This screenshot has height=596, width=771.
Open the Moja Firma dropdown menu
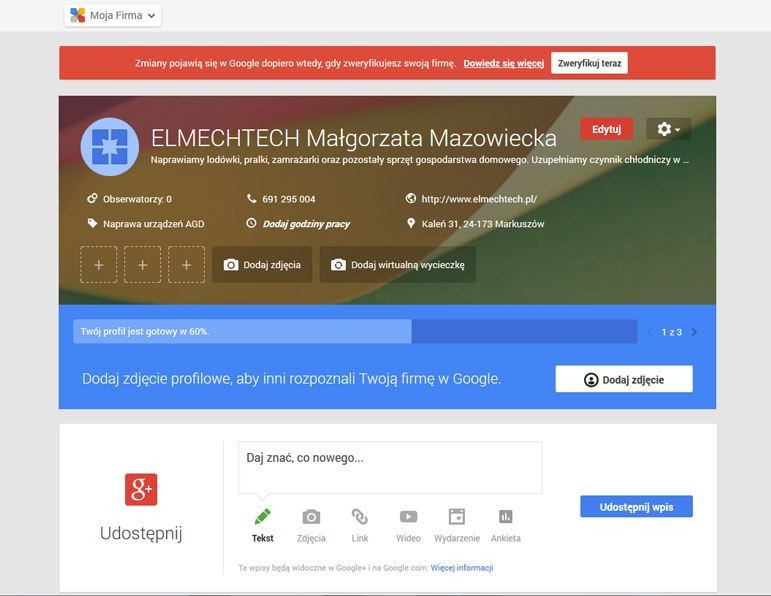pyautogui.click(x=113, y=16)
